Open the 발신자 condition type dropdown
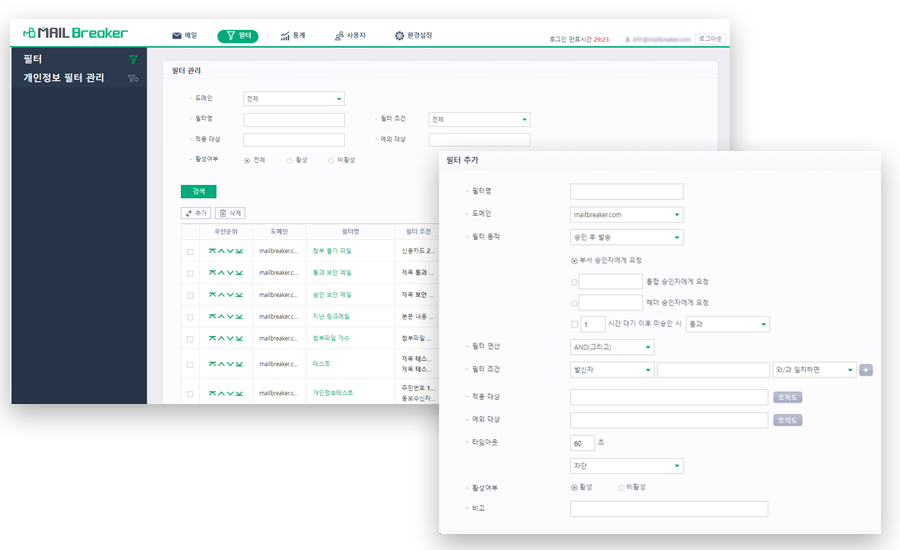The height and width of the screenshot is (550, 900). [612, 370]
